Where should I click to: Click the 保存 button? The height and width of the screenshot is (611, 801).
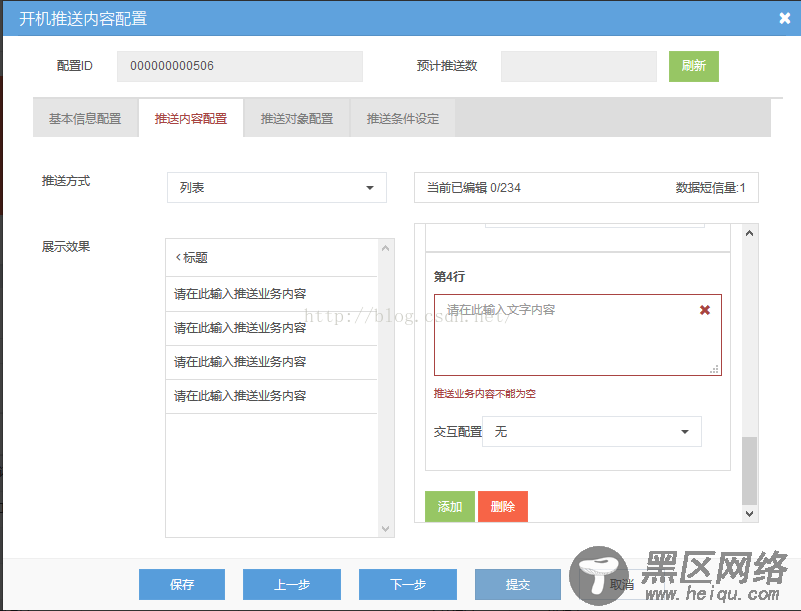point(182,584)
